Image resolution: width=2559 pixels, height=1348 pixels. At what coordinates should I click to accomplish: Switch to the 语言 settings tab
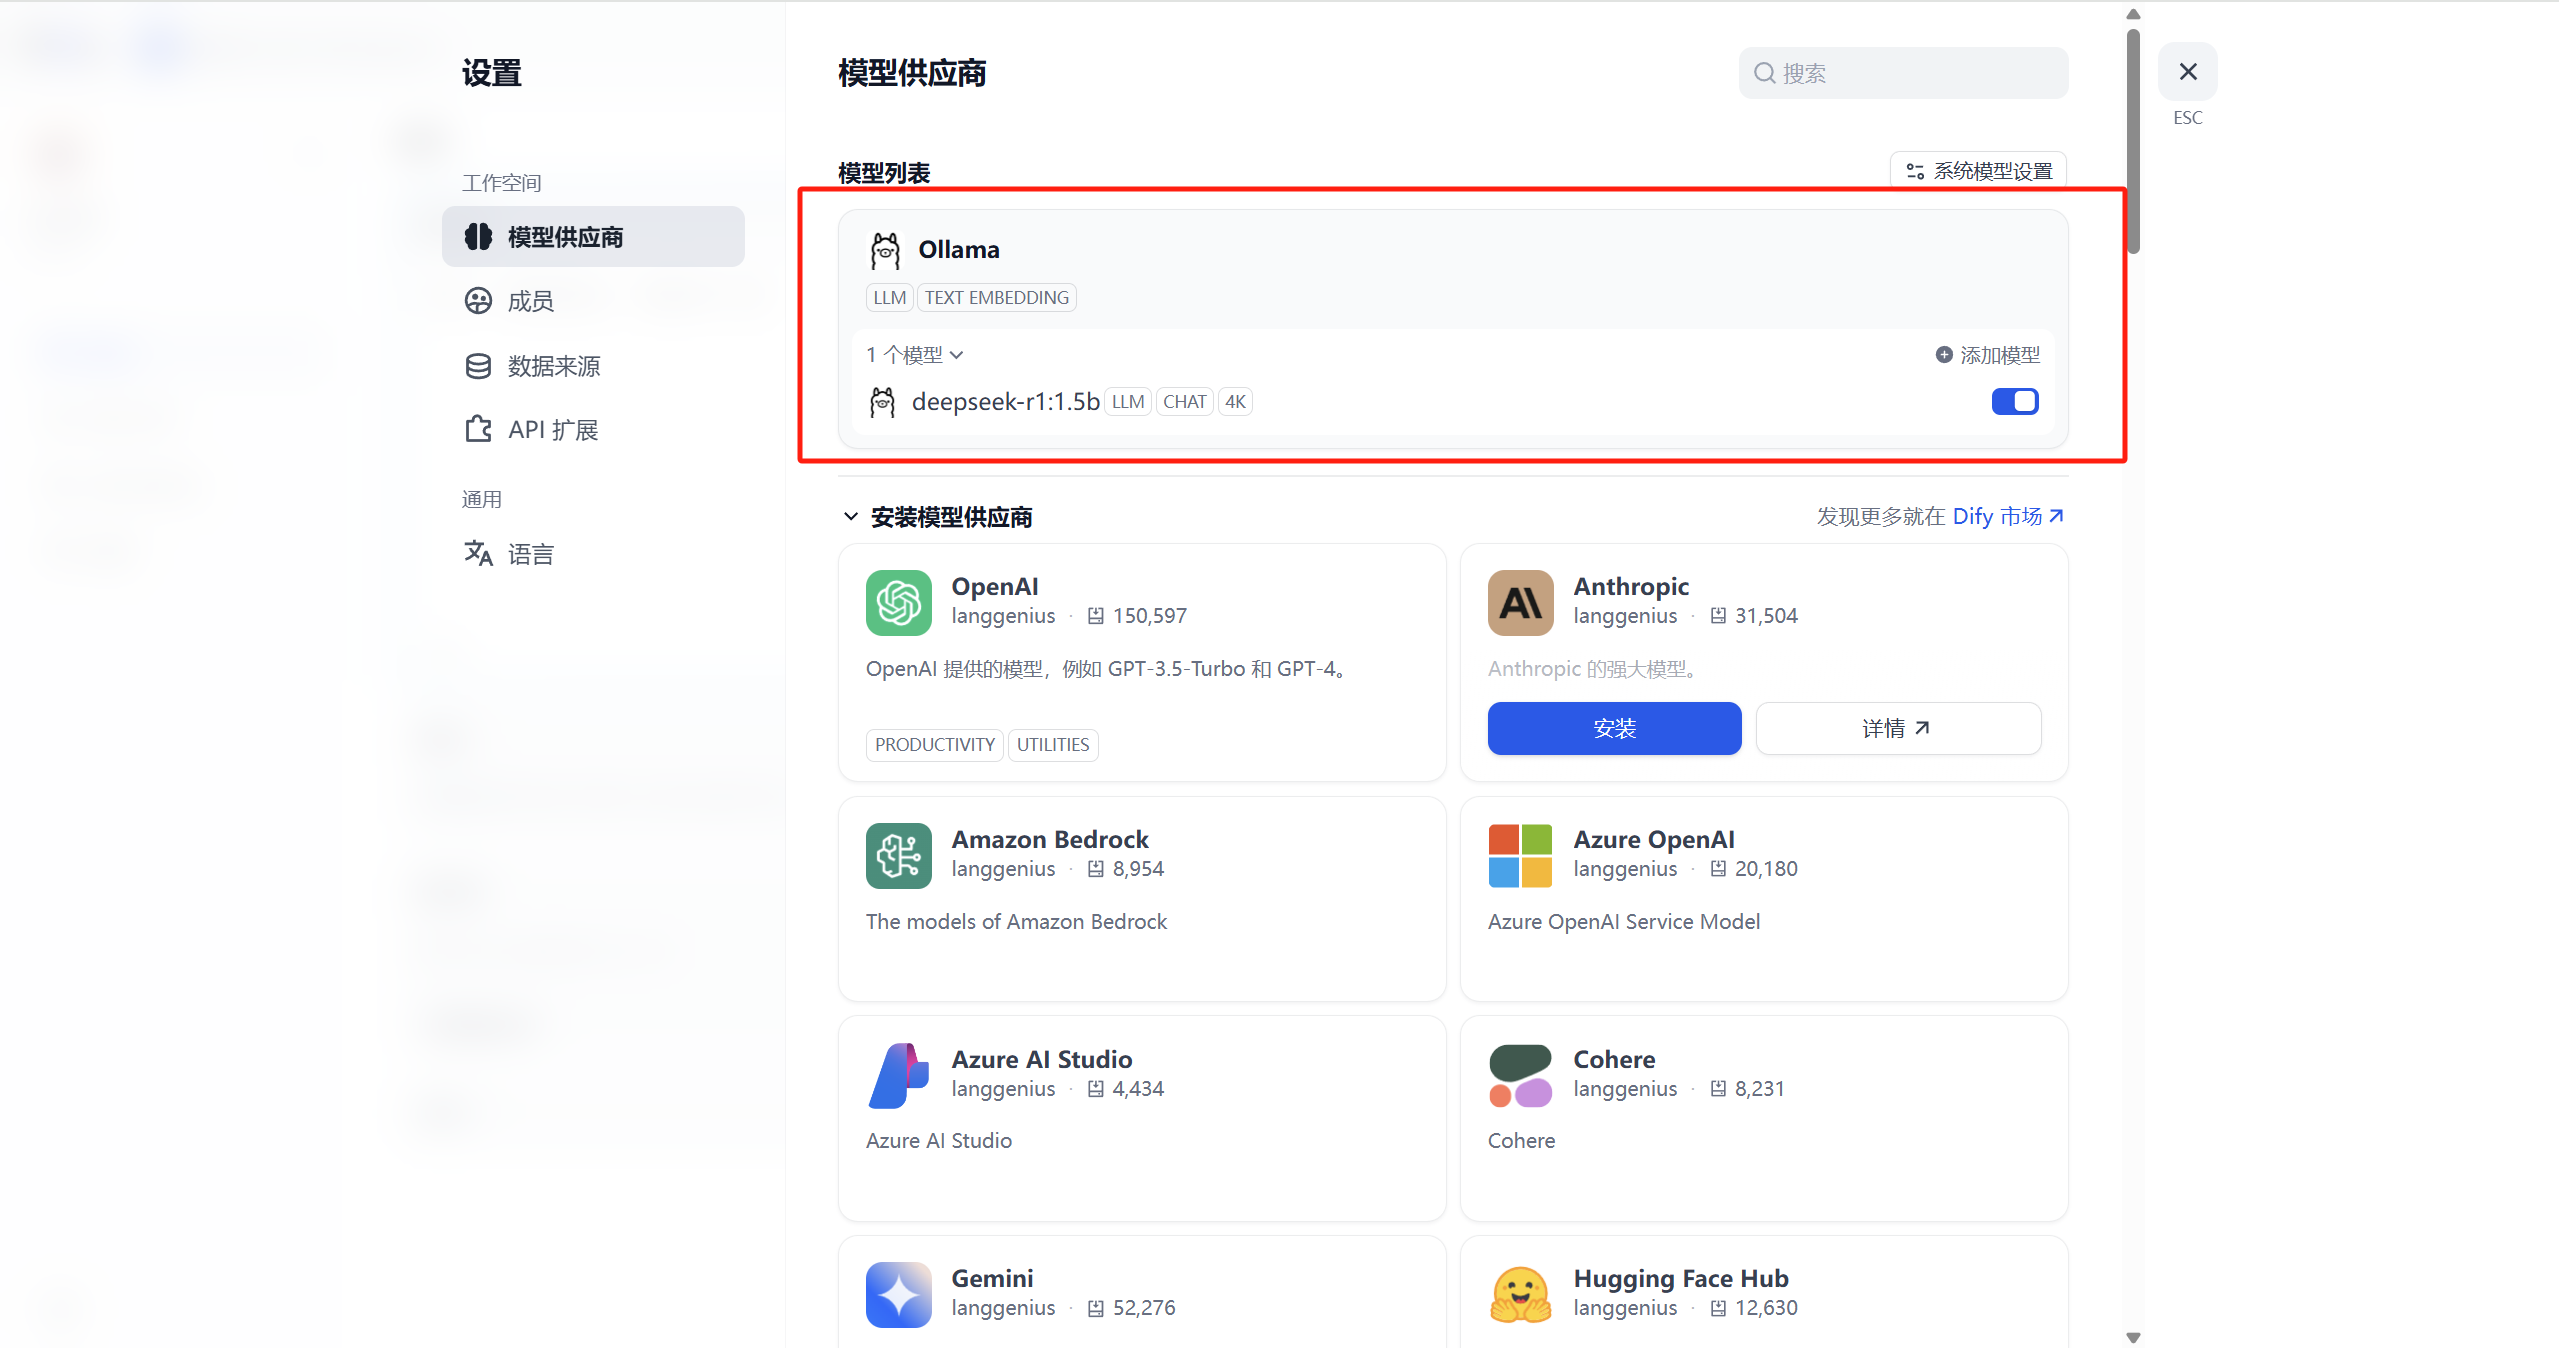tap(529, 553)
